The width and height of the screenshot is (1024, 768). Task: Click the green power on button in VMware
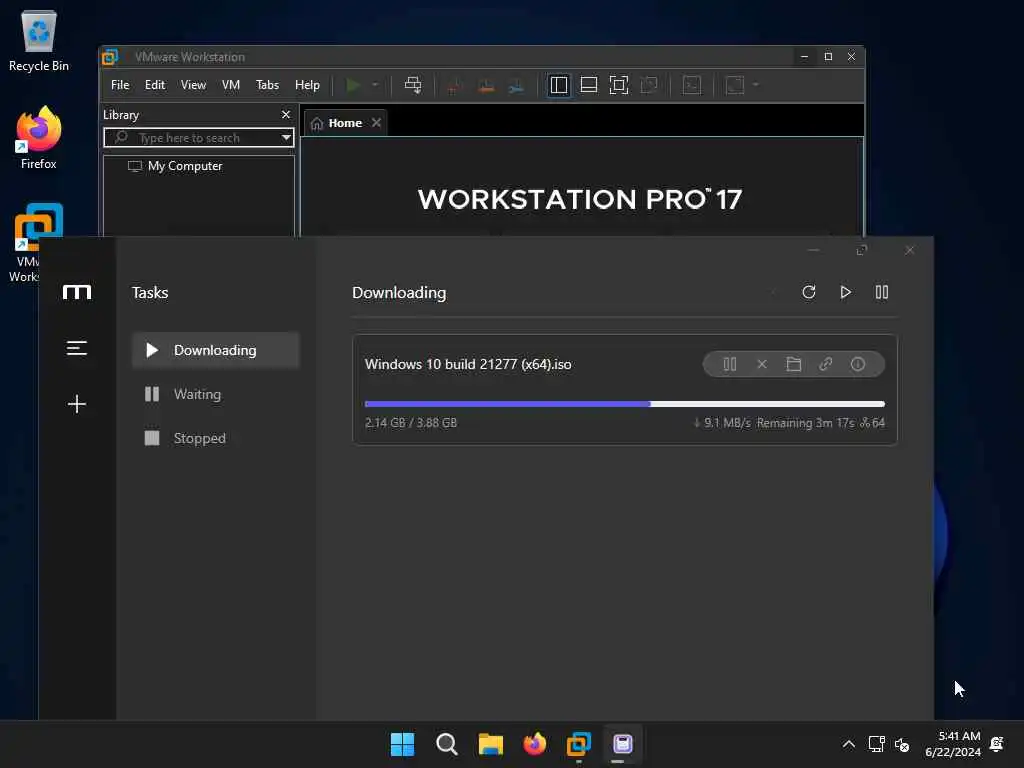pyautogui.click(x=353, y=85)
